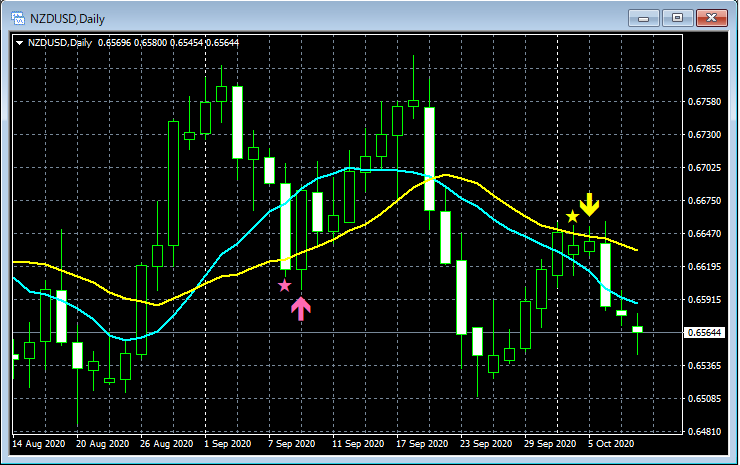Screen dimensions: 740x465
Task: Click the 0.67855 price scale value
Action: (704, 69)
